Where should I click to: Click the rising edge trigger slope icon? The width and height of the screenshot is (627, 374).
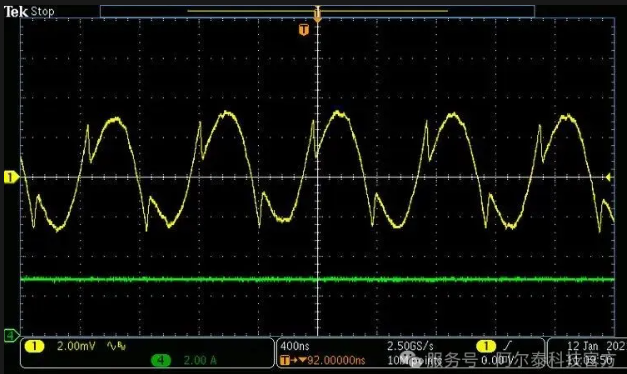pyautogui.click(x=508, y=346)
